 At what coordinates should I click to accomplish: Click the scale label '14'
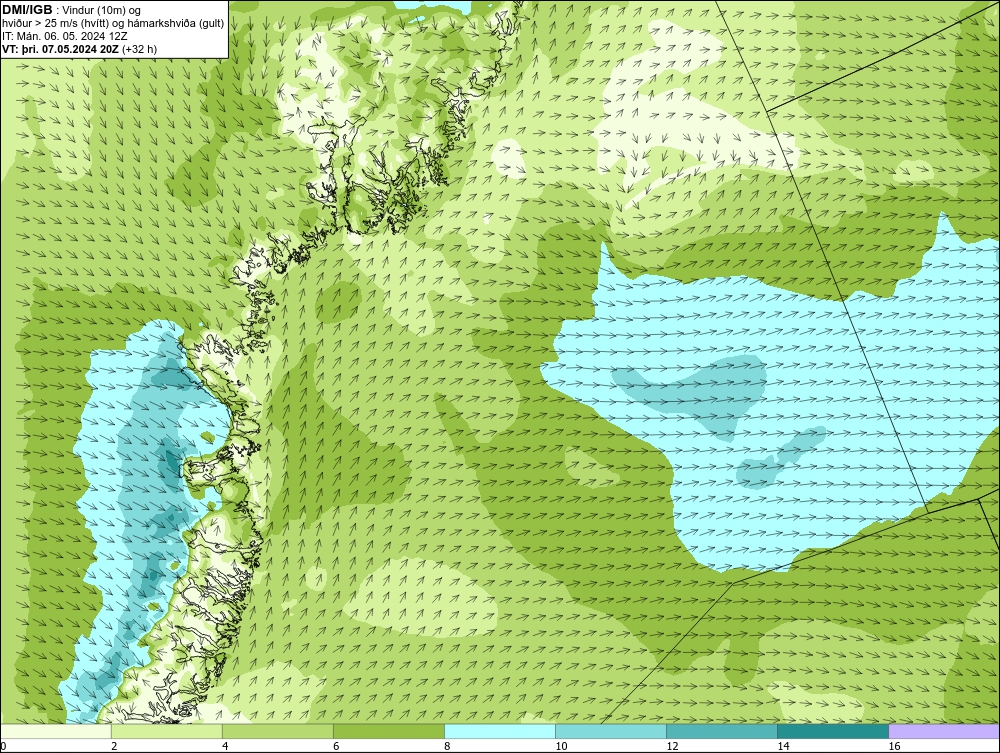783,746
